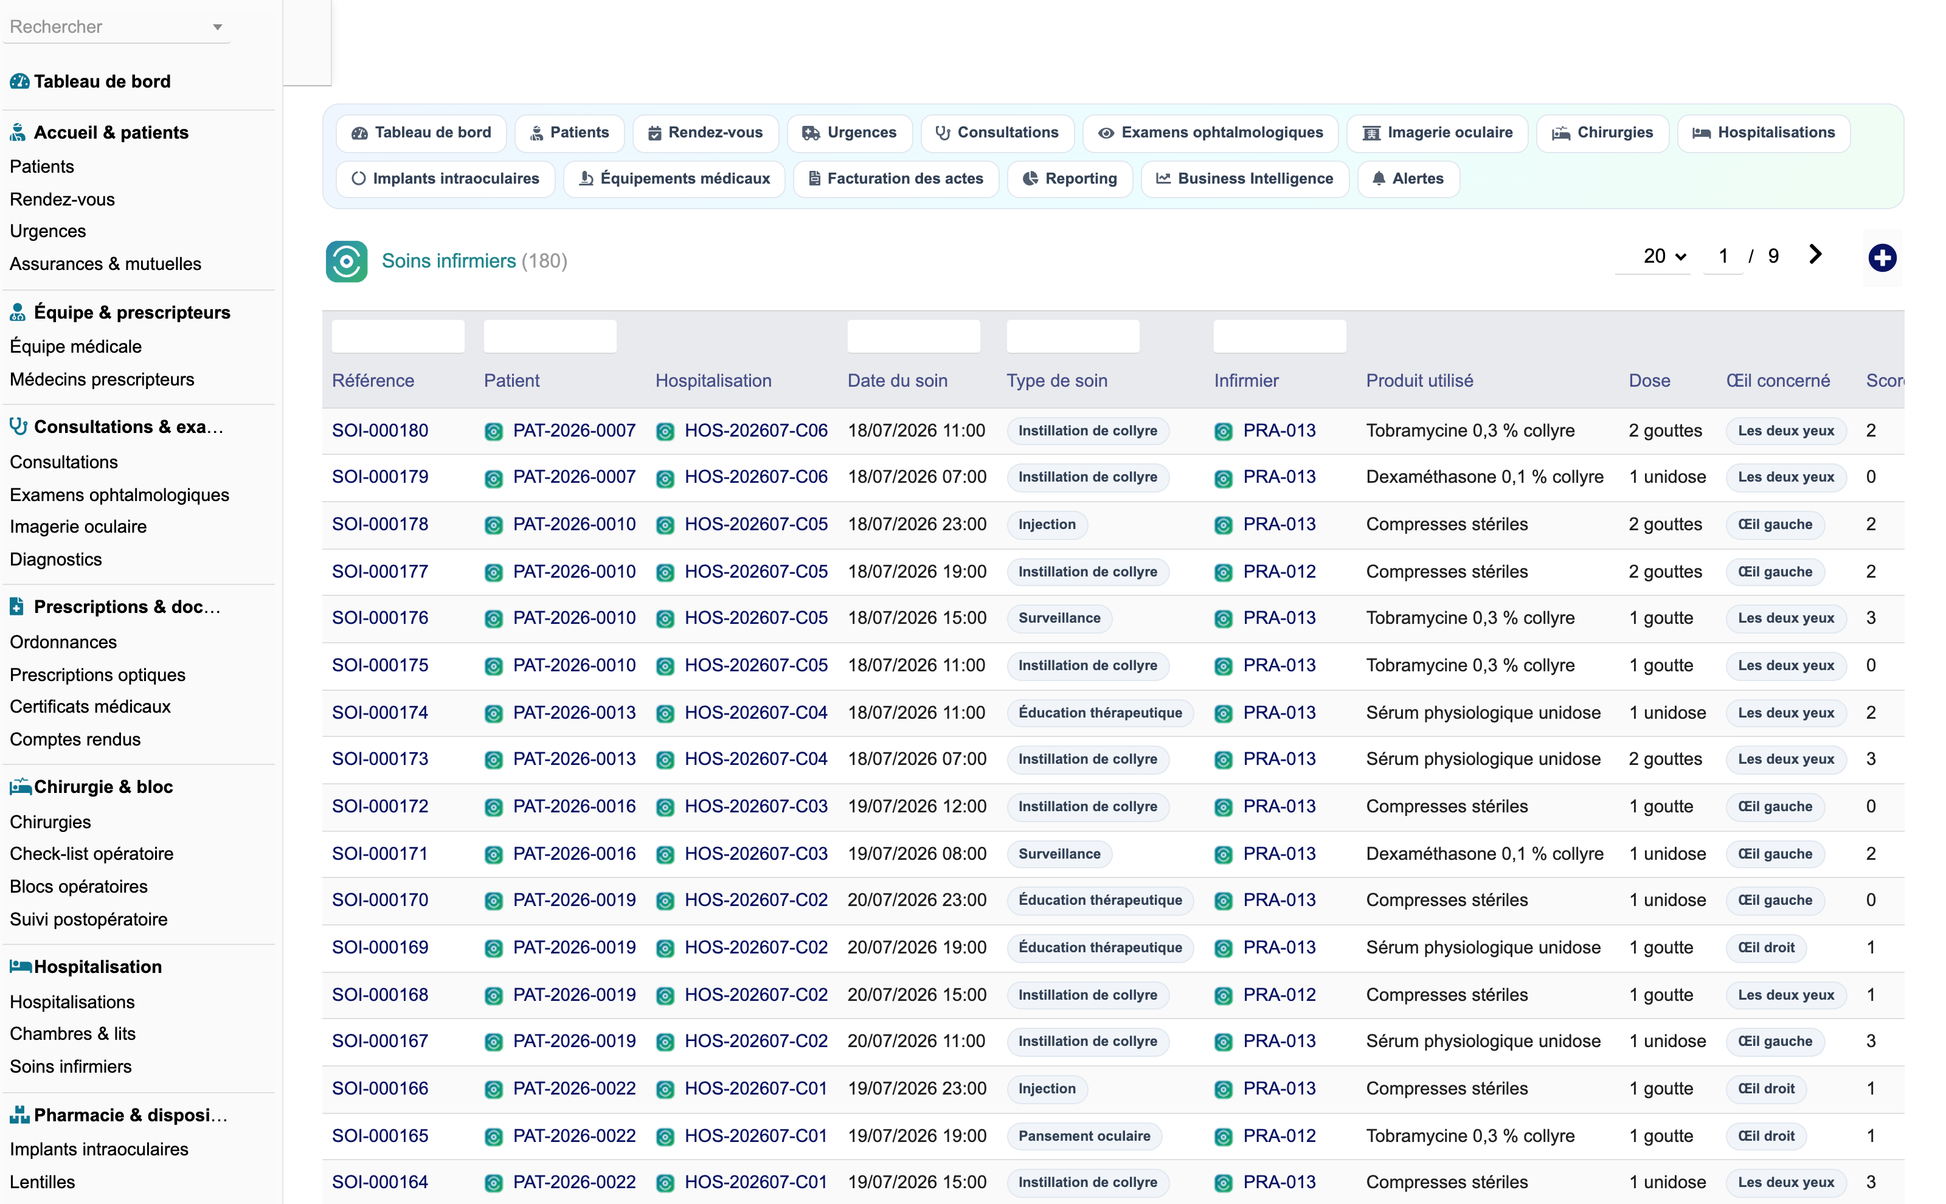Image resolution: width=1946 pixels, height=1204 pixels.
Task: Click the Référence filter input field
Action: pos(398,336)
